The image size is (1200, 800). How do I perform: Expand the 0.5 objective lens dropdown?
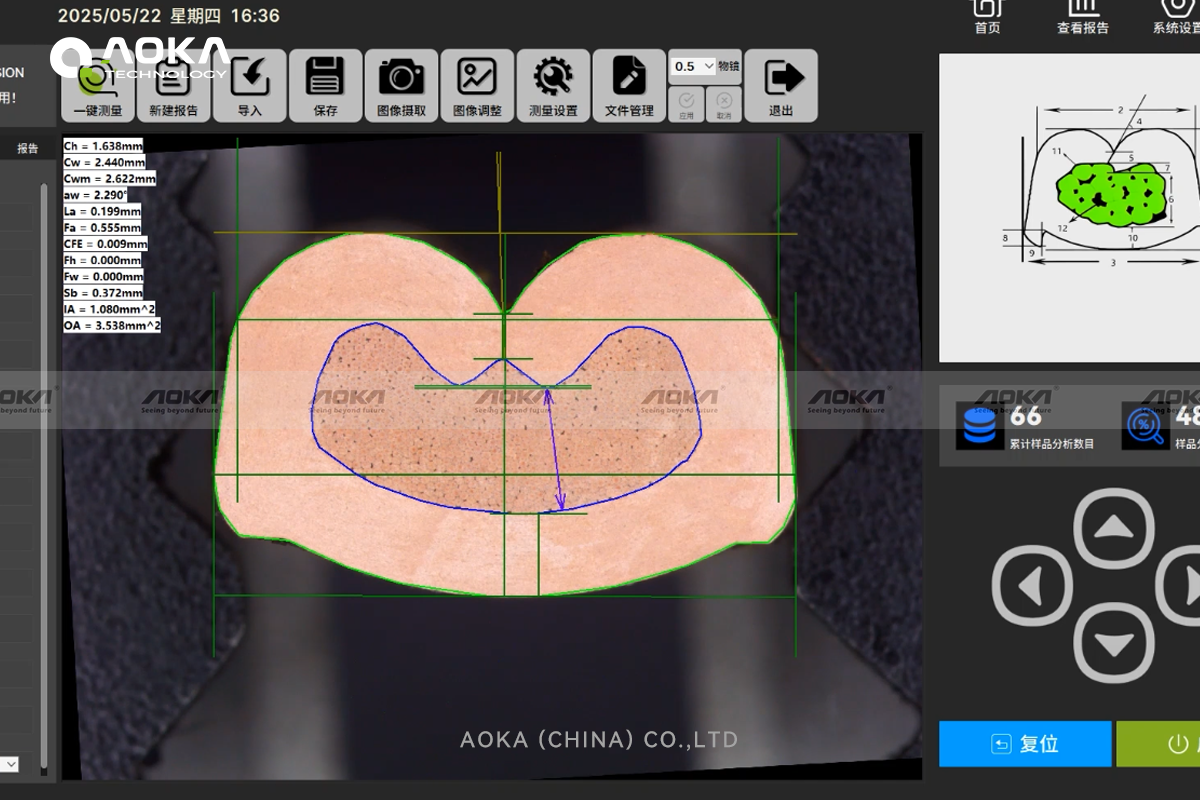(694, 66)
